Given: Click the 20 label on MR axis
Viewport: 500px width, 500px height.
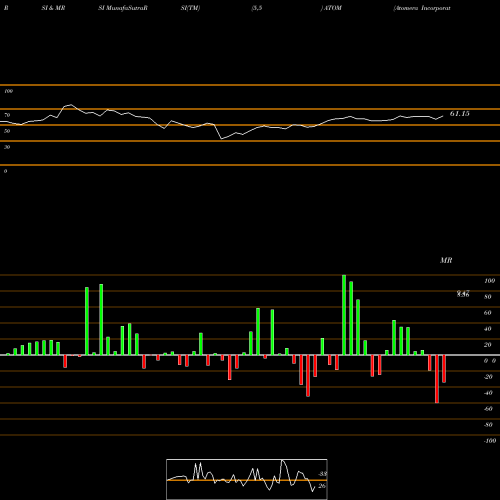Looking at the screenshot, I should pyautogui.click(x=487, y=345).
